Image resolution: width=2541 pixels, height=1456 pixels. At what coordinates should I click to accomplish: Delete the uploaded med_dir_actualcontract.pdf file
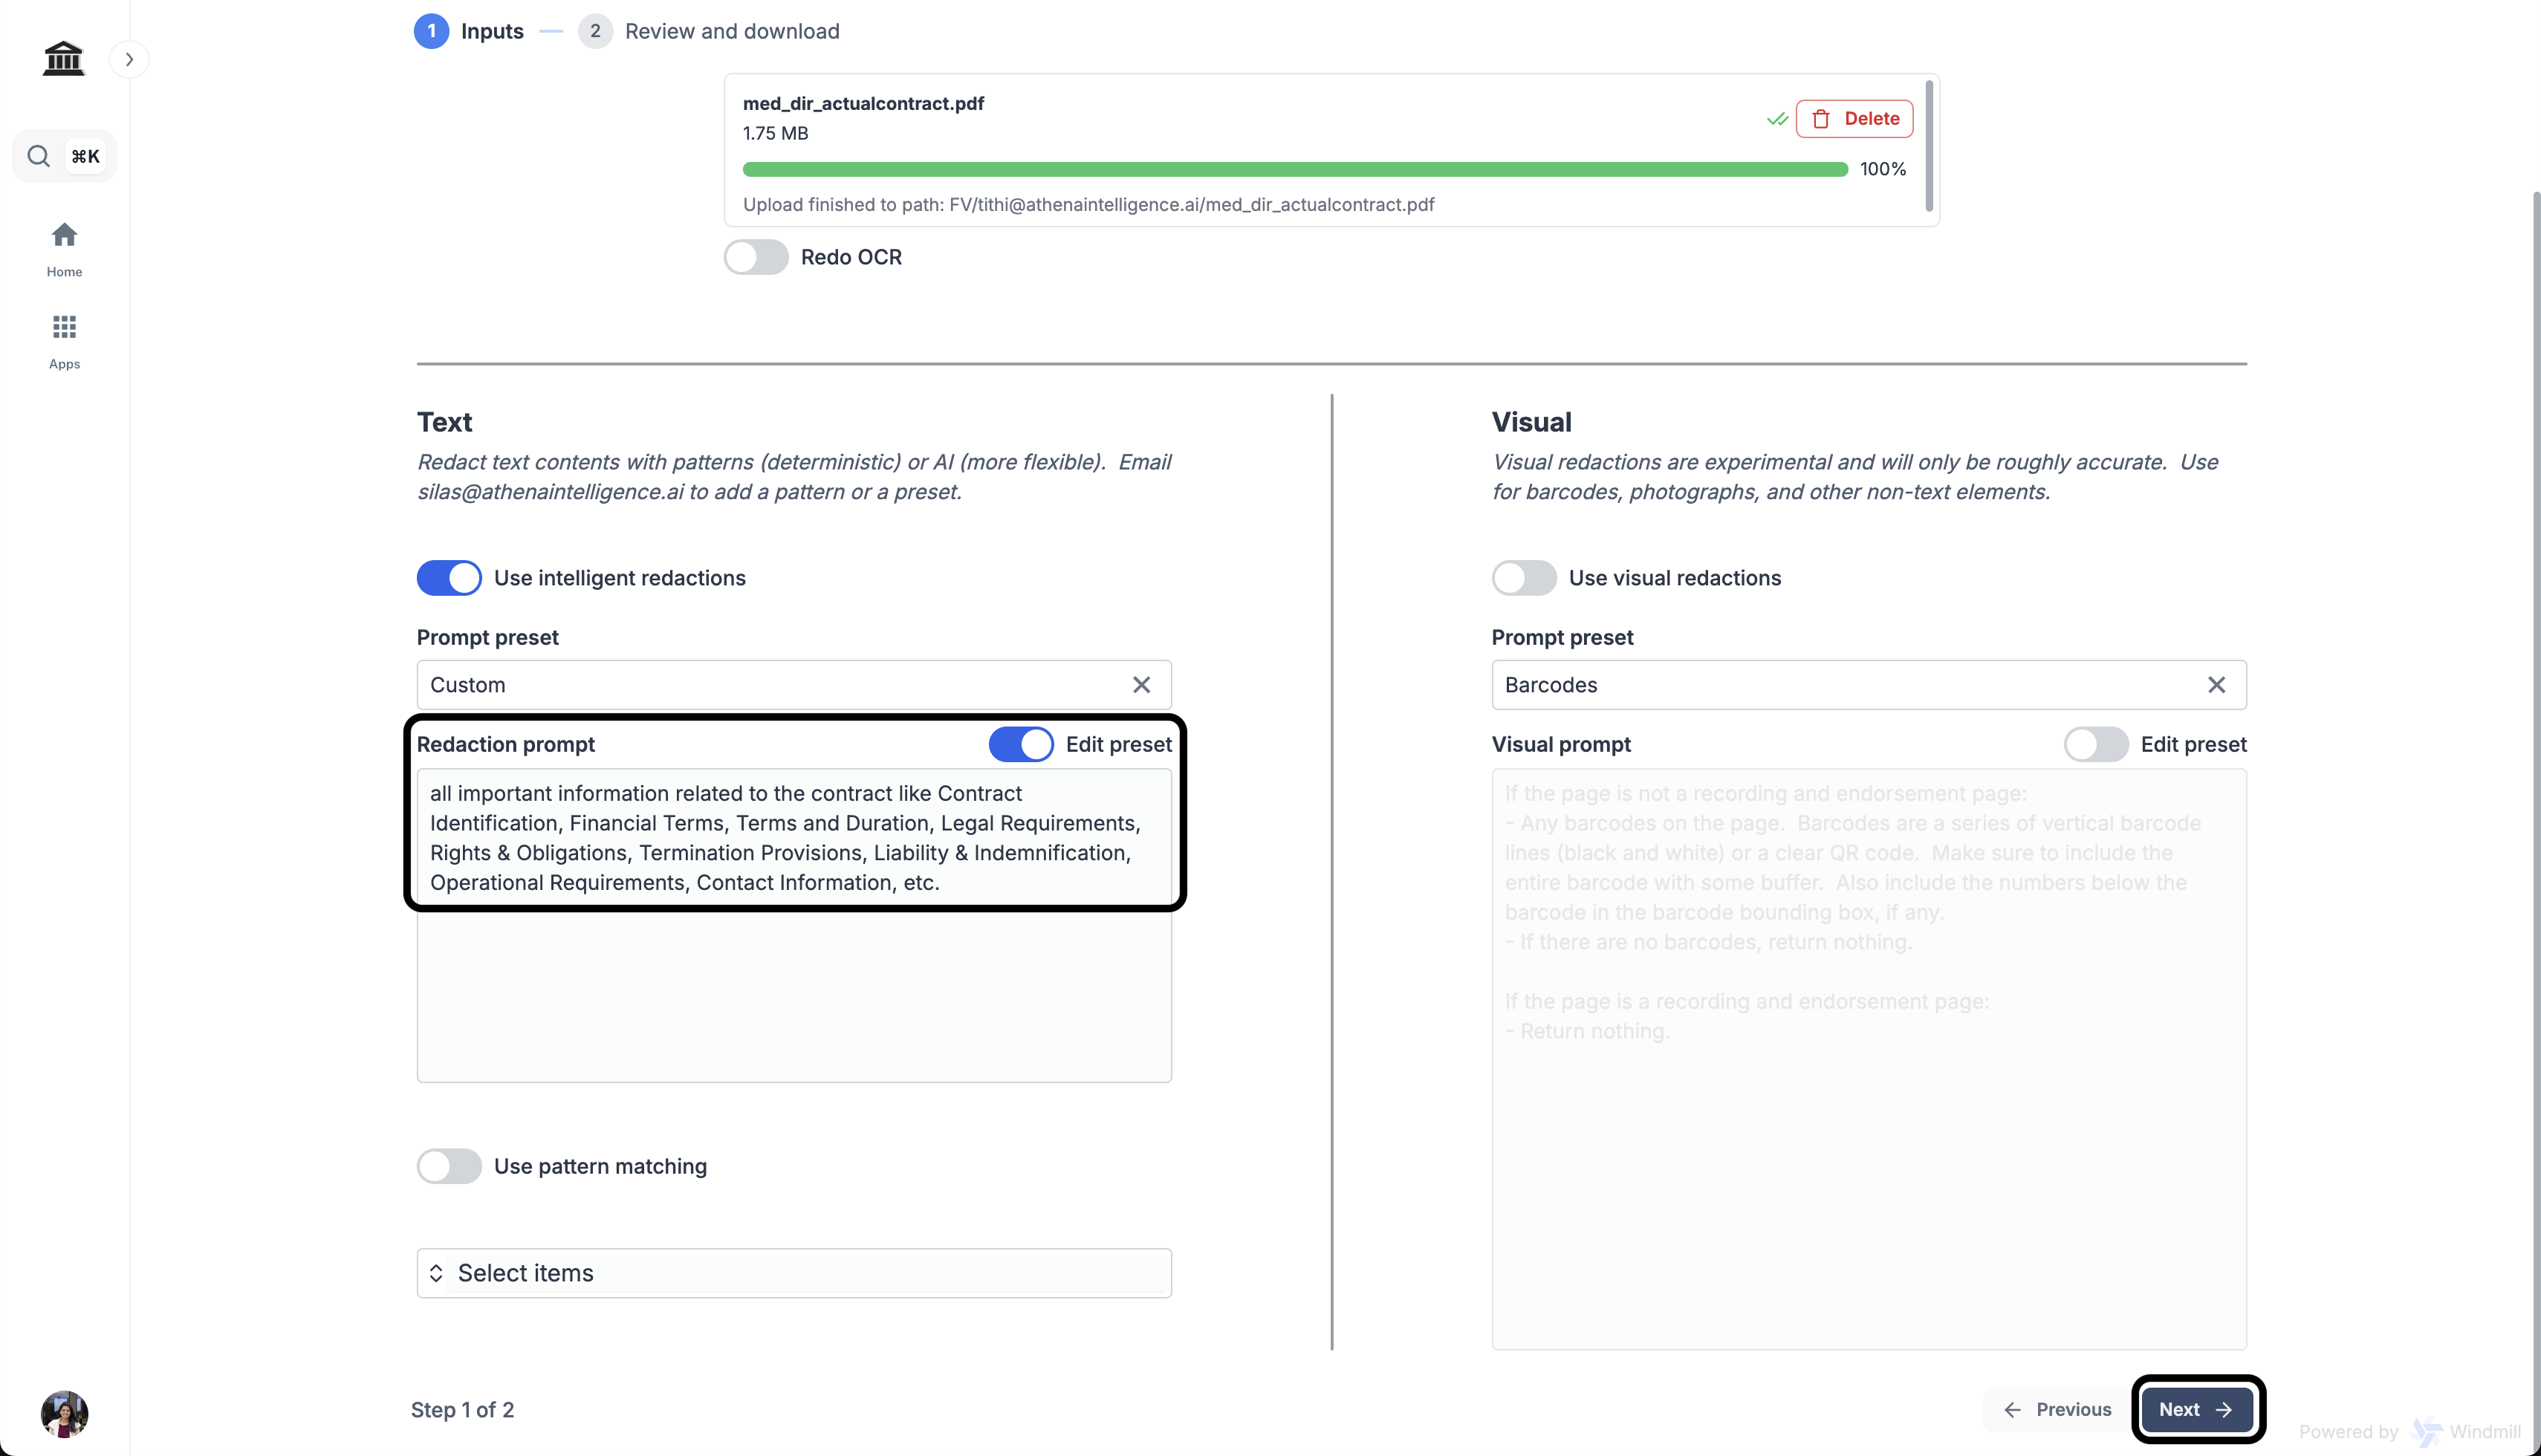coord(1854,119)
